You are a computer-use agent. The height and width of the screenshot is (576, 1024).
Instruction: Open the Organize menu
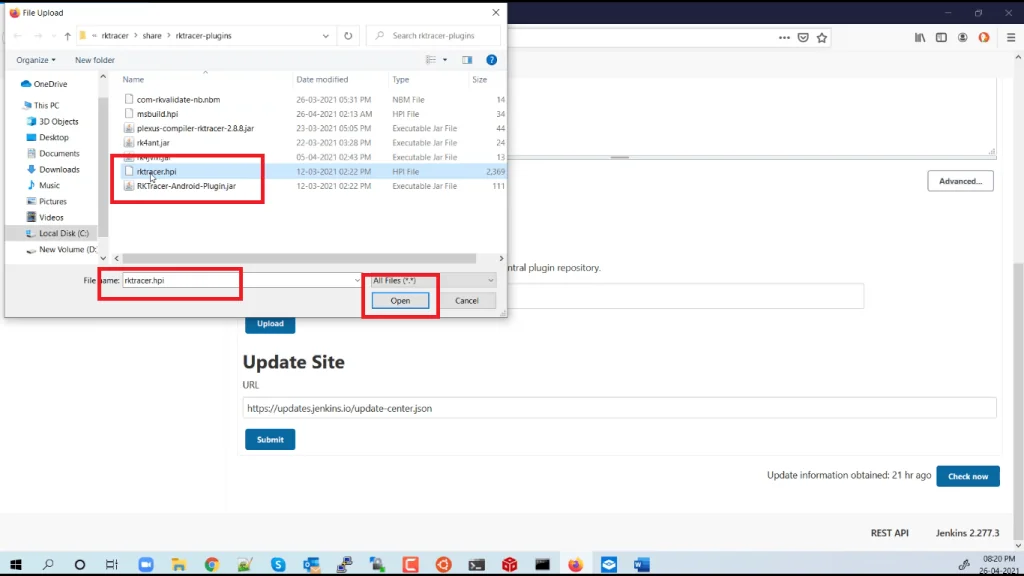pos(36,60)
